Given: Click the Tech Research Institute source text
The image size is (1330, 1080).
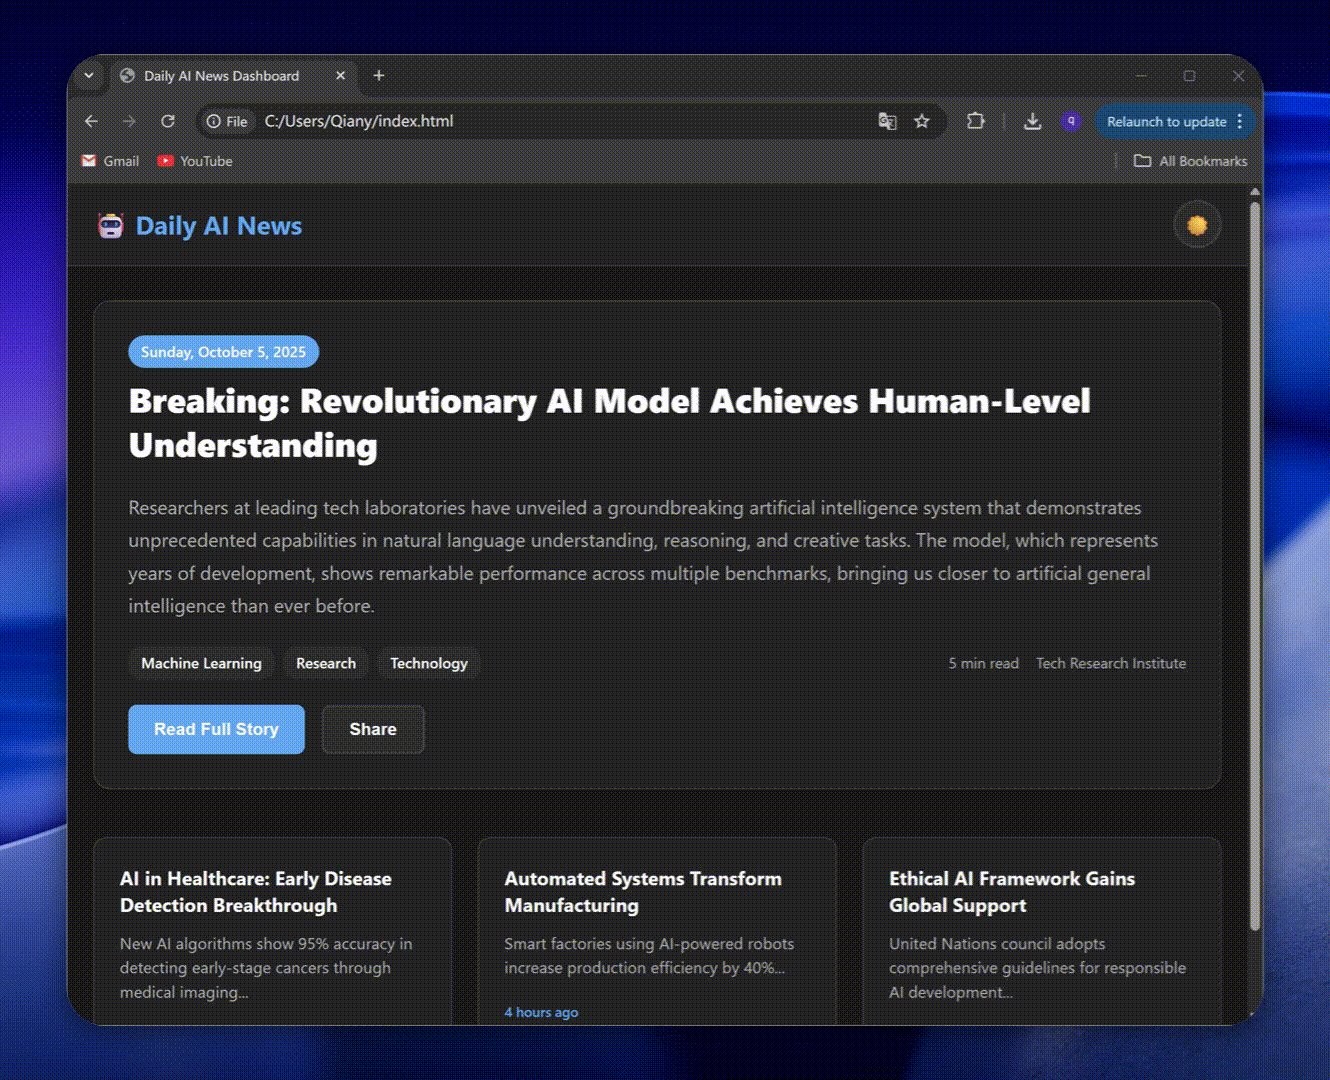Looking at the screenshot, I should point(1111,663).
